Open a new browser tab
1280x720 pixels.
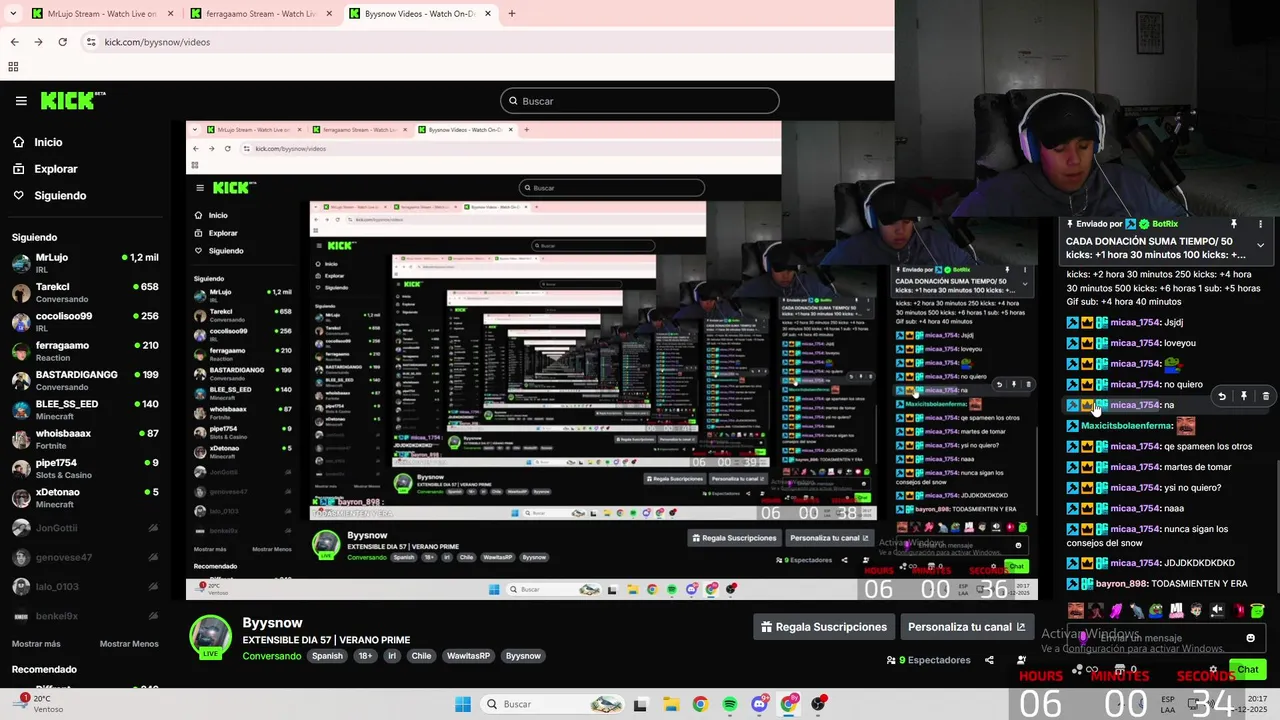pyautogui.click(x=511, y=14)
